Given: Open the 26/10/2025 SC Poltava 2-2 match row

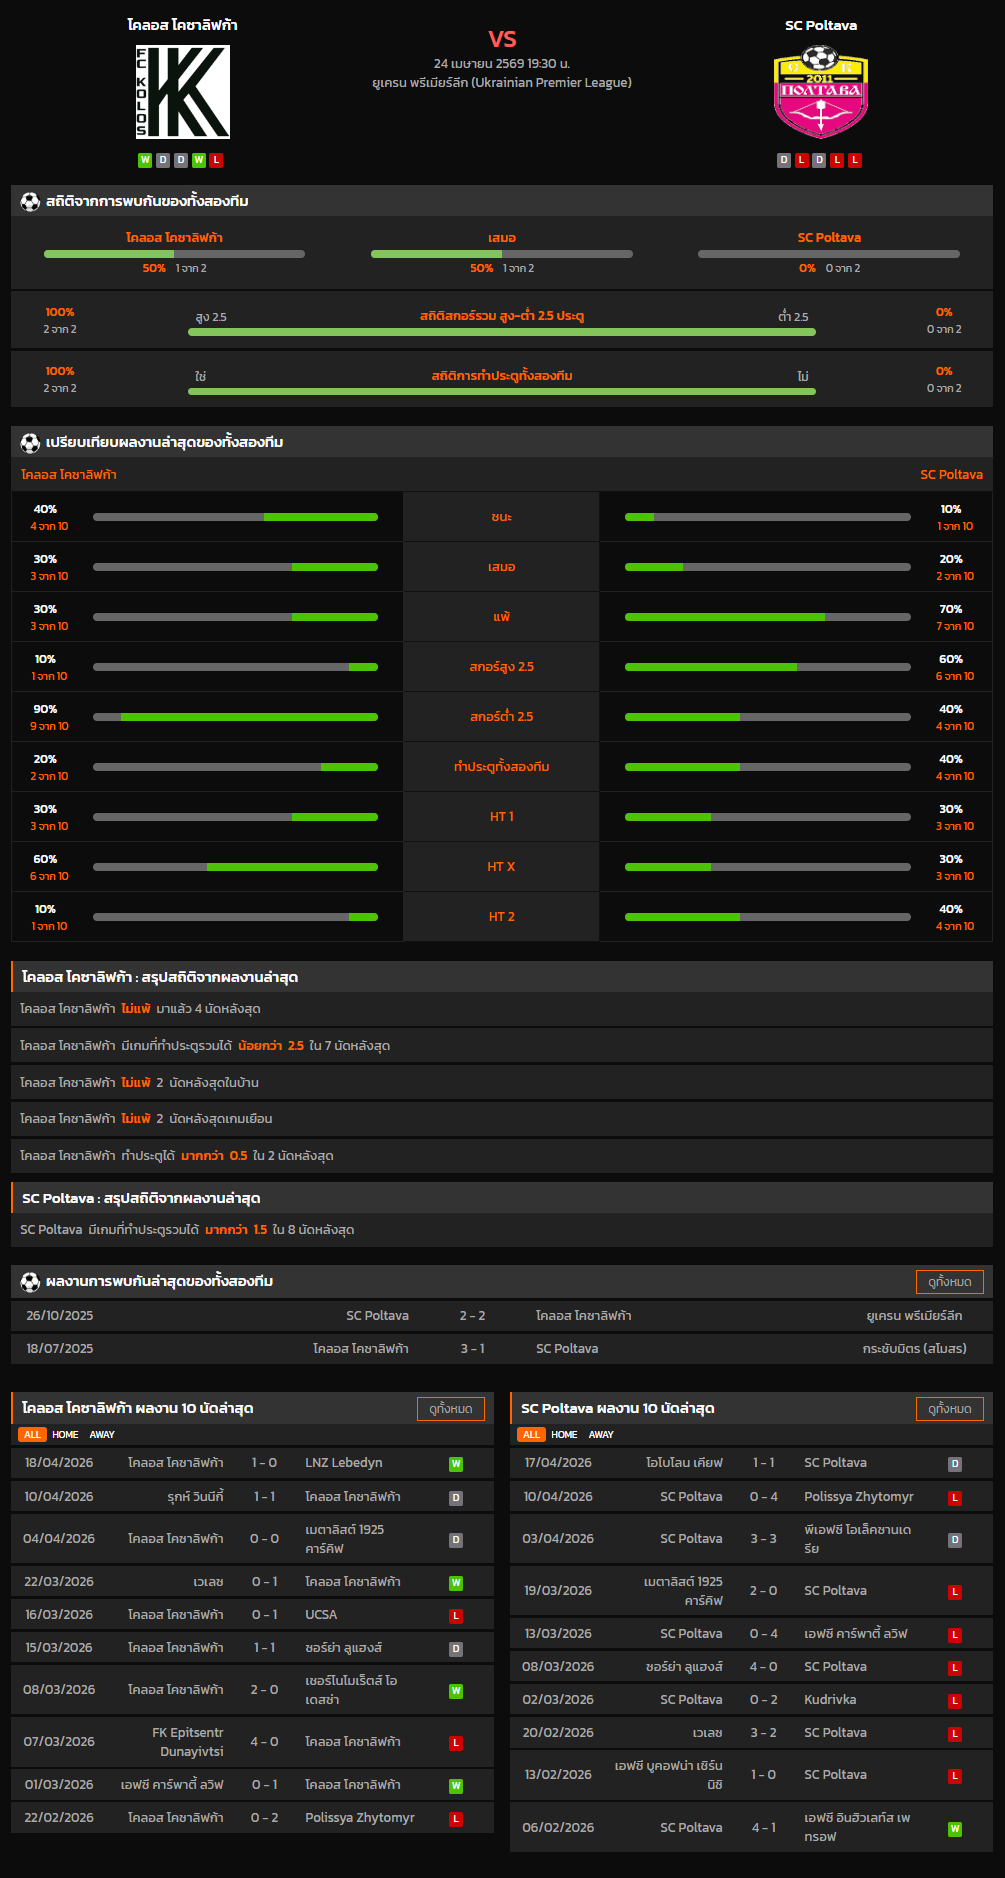Looking at the screenshot, I should 501,1316.
